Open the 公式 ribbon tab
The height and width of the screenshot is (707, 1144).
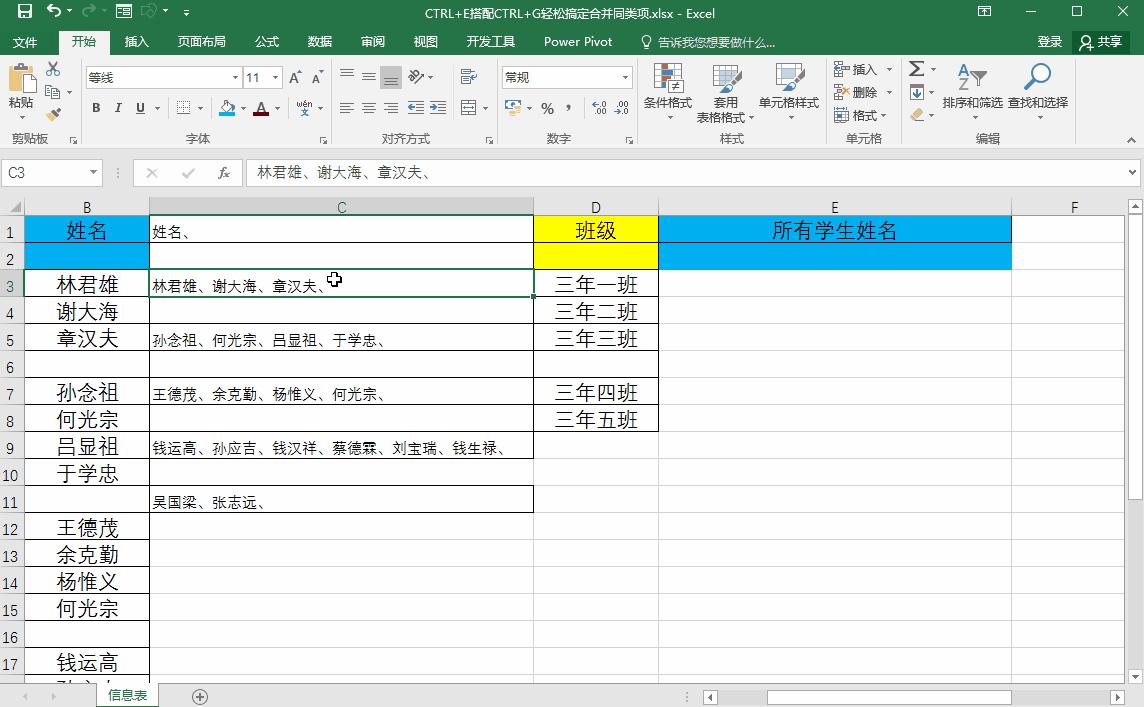[267, 42]
